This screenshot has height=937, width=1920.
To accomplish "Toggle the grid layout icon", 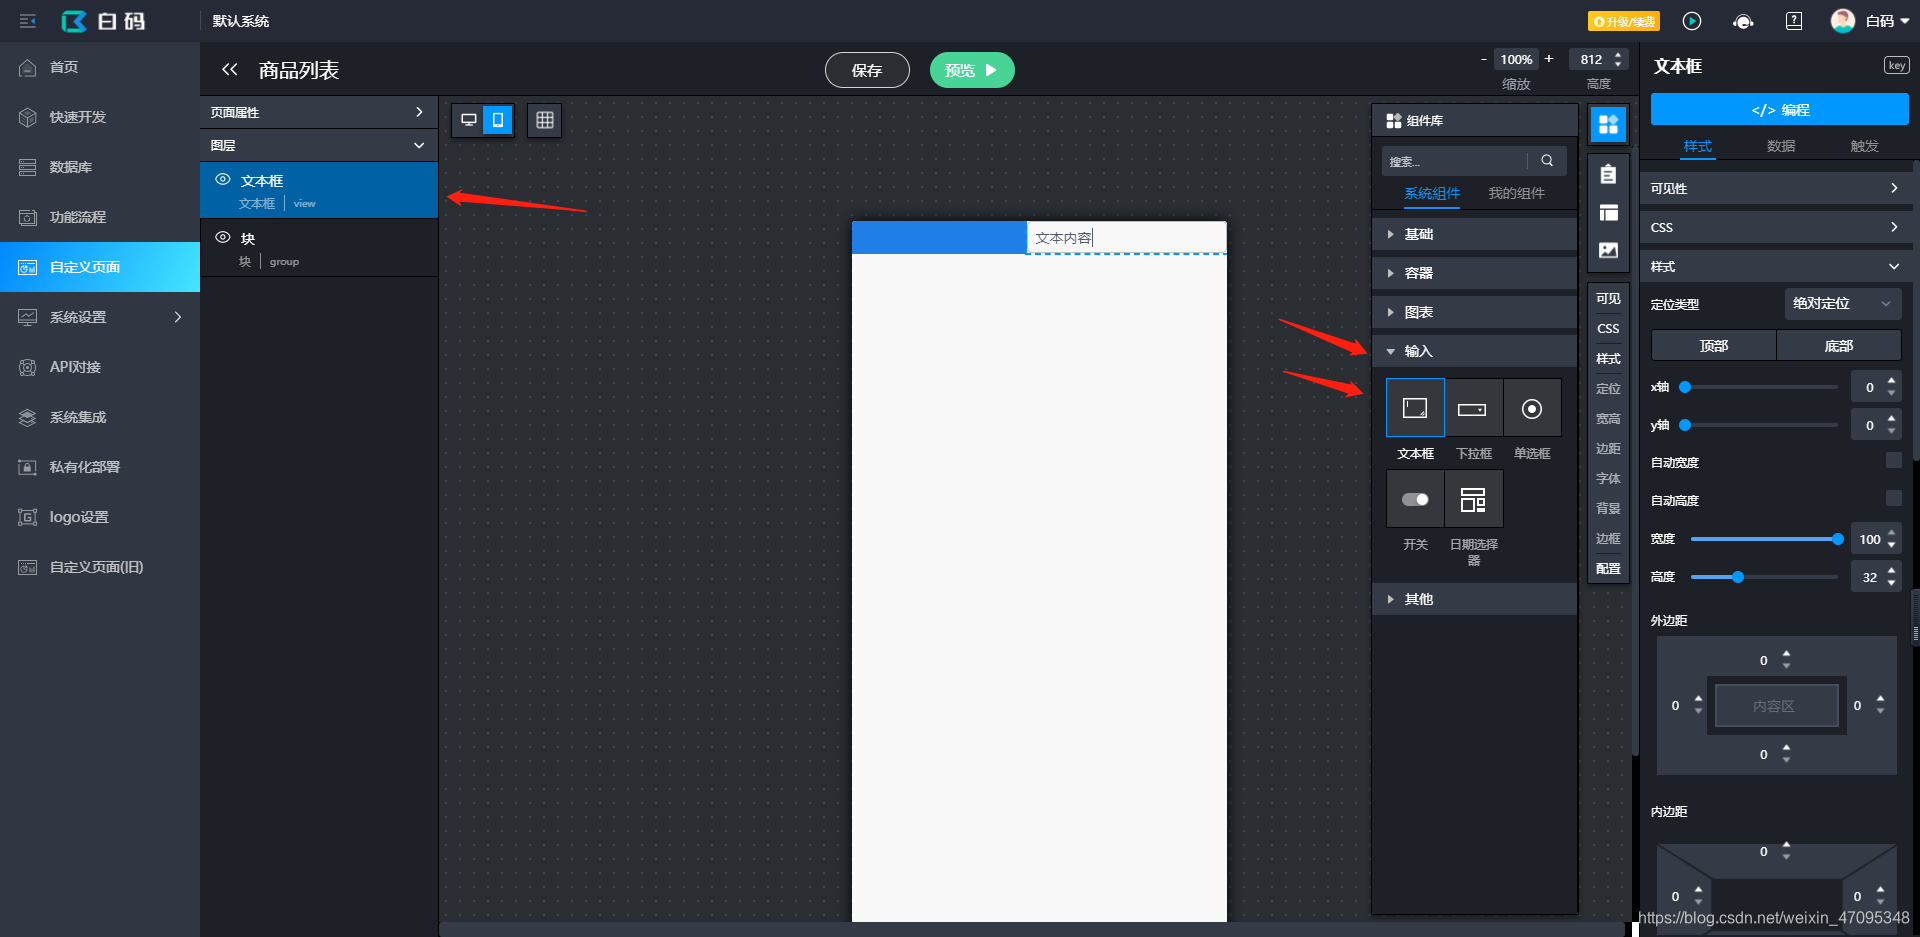I will click(x=544, y=120).
